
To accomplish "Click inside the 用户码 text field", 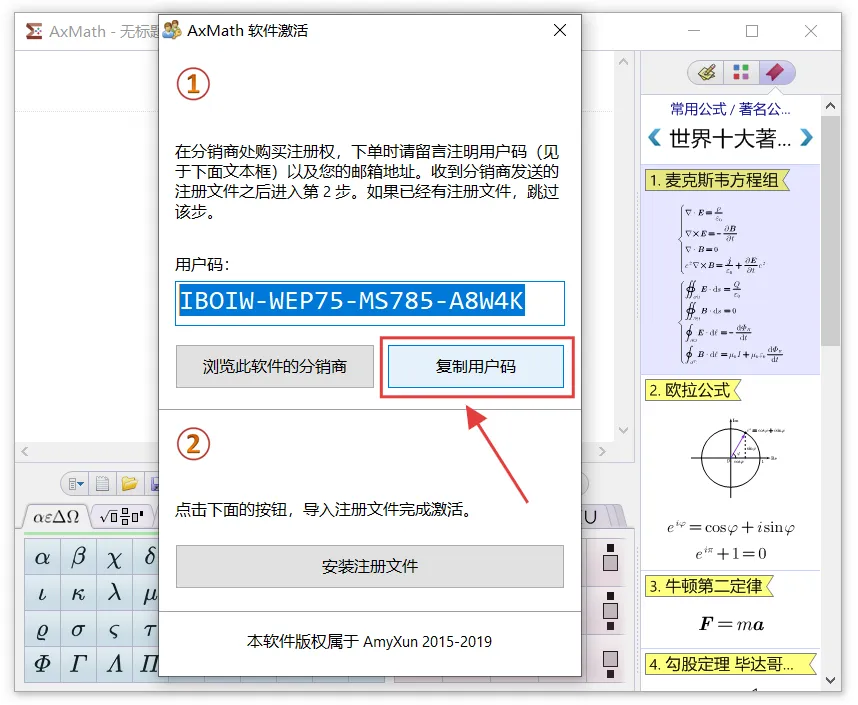I will click(x=370, y=303).
